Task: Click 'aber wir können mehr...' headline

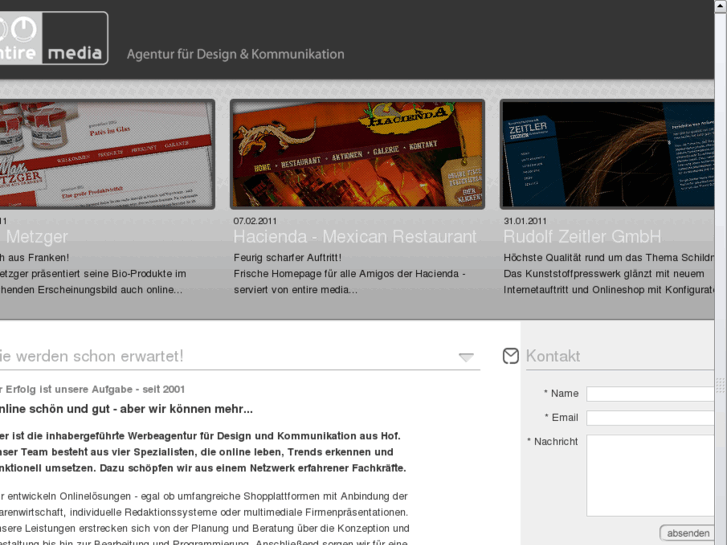Action: 186,409
